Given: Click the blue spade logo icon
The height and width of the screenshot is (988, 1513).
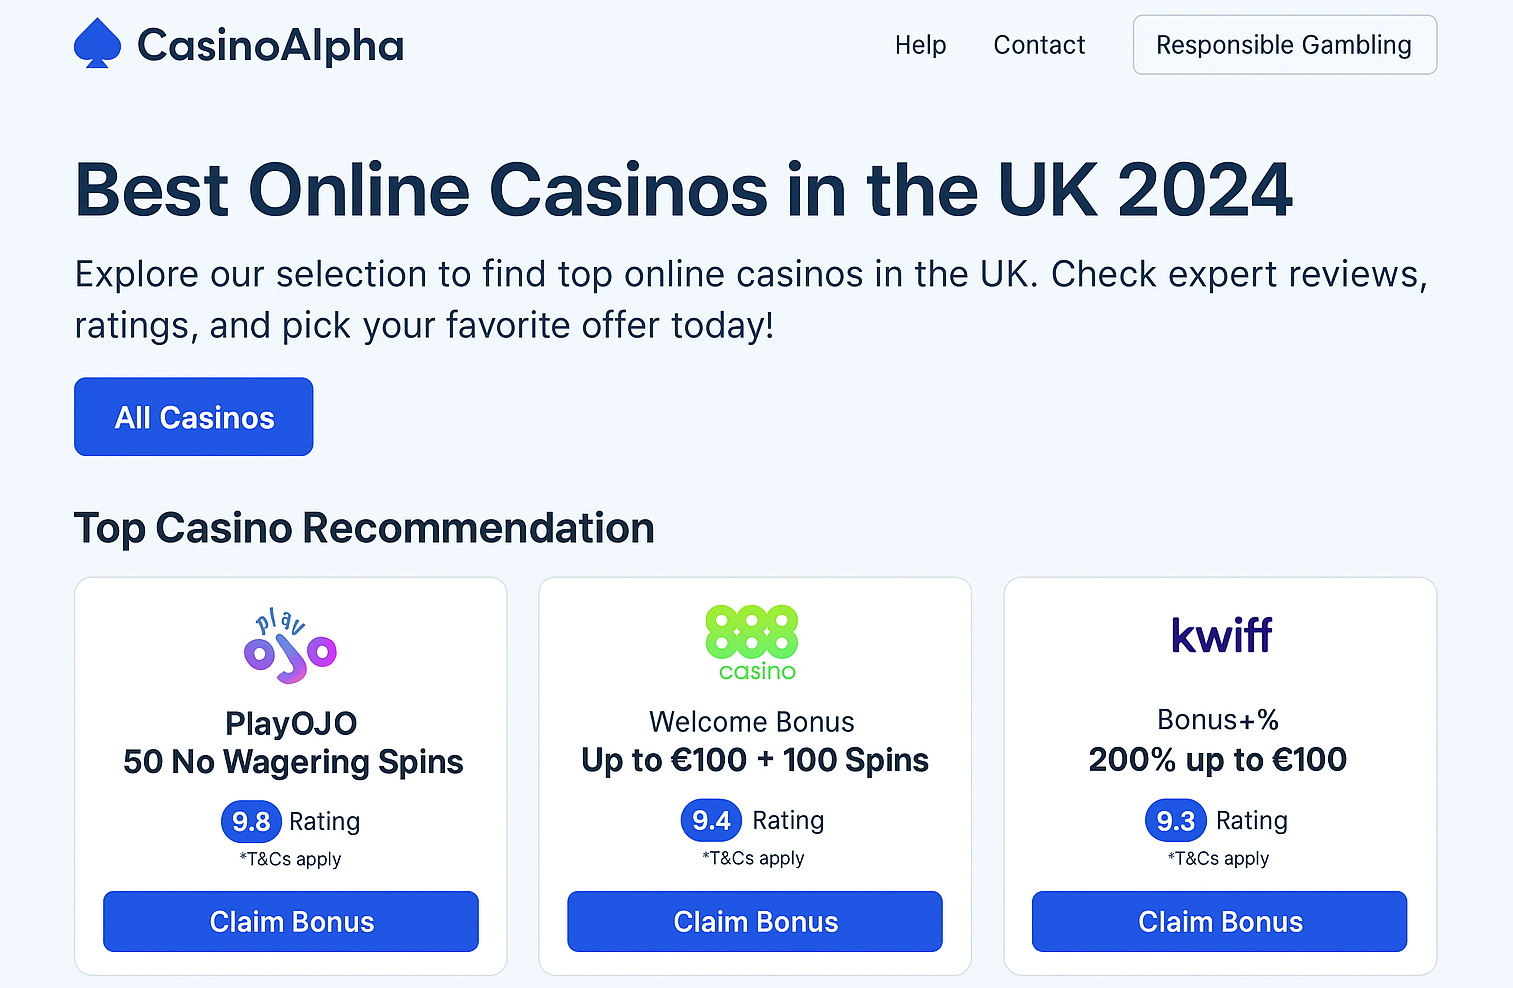Looking at the screenshot, I should pos(97,44).
